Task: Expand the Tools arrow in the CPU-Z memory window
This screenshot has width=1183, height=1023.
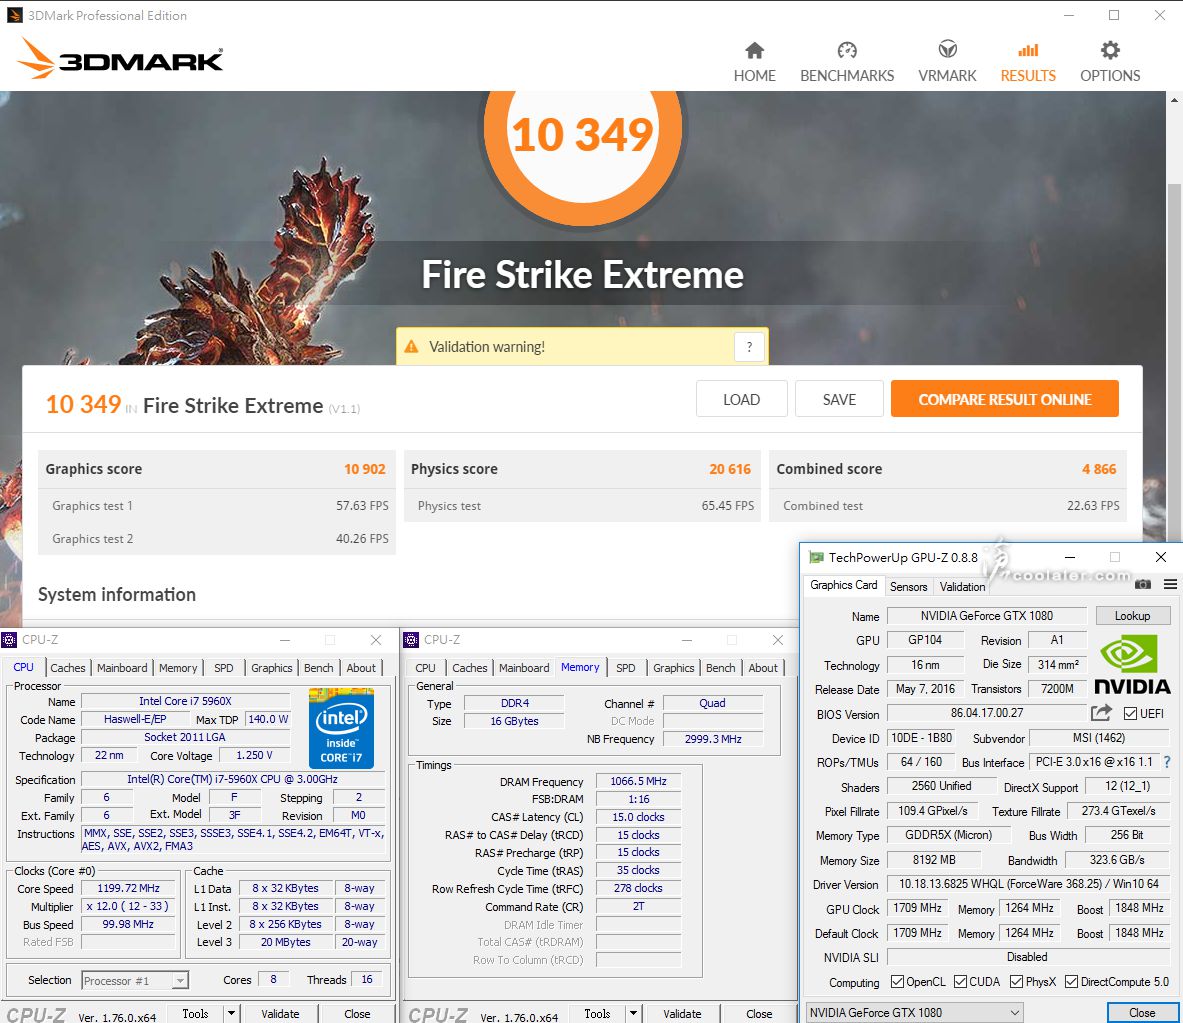Action: pyautogui.click(x=634, y=1013)
